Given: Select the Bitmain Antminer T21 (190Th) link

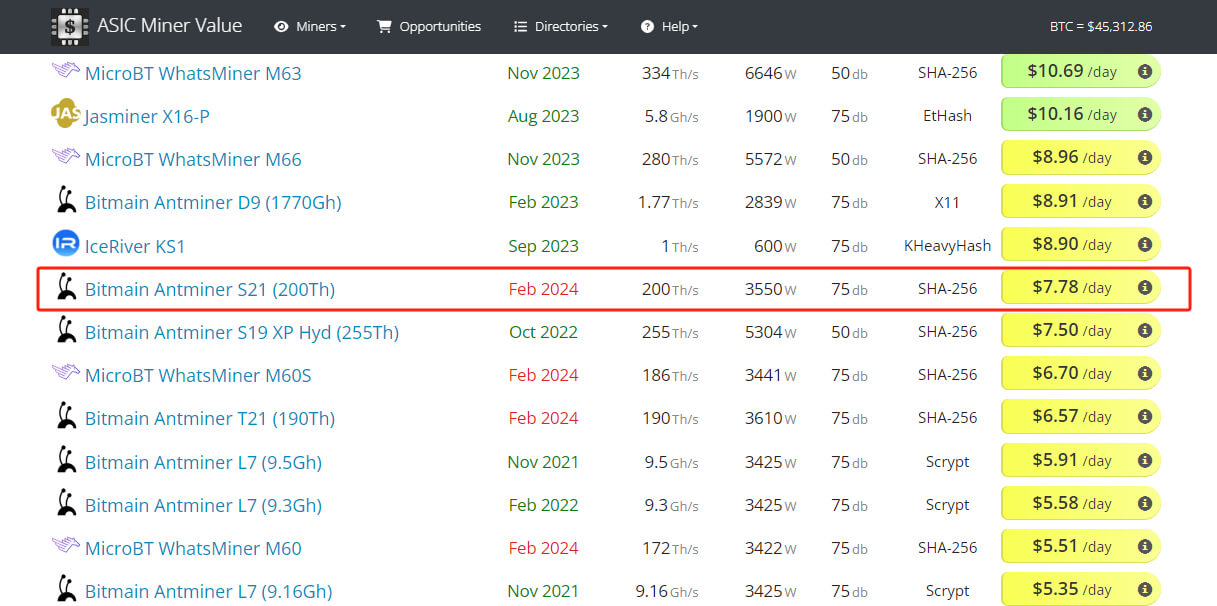Looking at the screenshot, I should (209, 419).
